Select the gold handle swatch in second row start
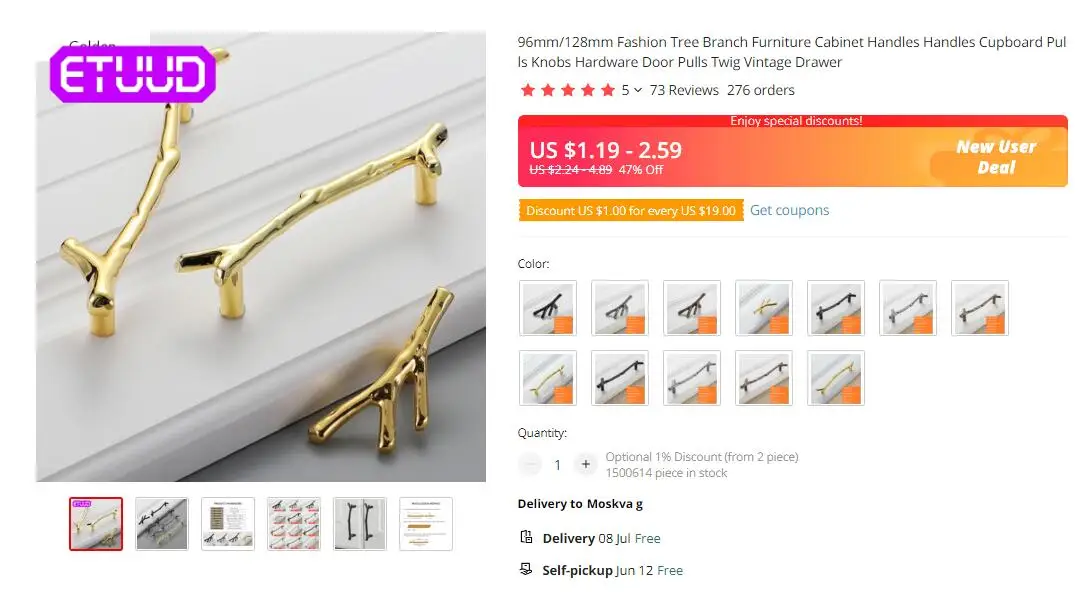The width and height of the screenshot is (1081, 596). [x=548, y=378]
